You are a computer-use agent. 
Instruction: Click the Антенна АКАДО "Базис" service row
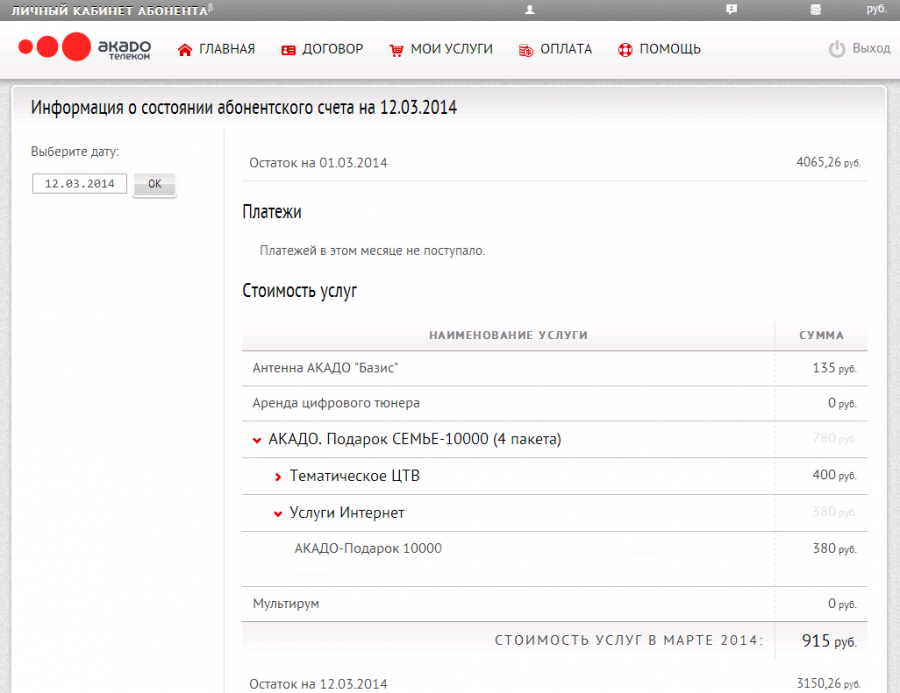(x=326, y=368)
